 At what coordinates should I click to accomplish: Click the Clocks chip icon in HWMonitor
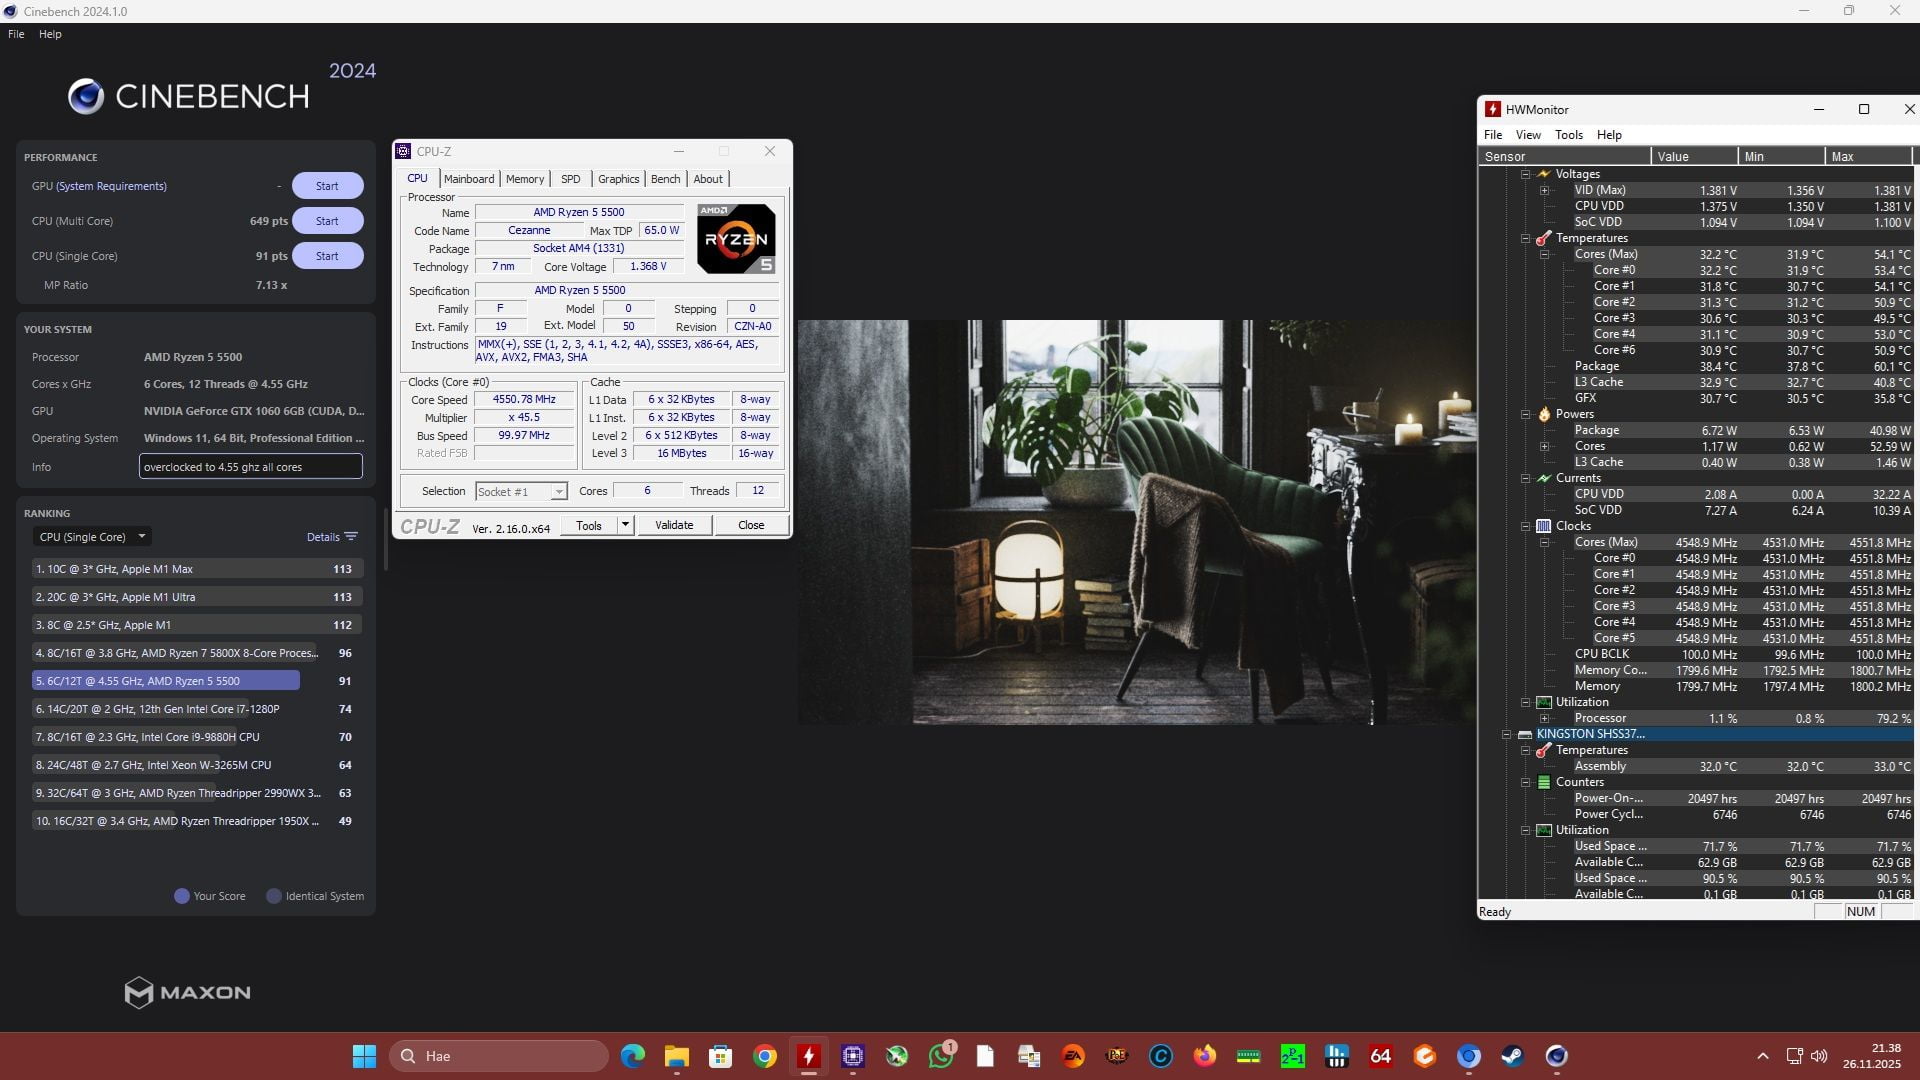pos(1544,526)
